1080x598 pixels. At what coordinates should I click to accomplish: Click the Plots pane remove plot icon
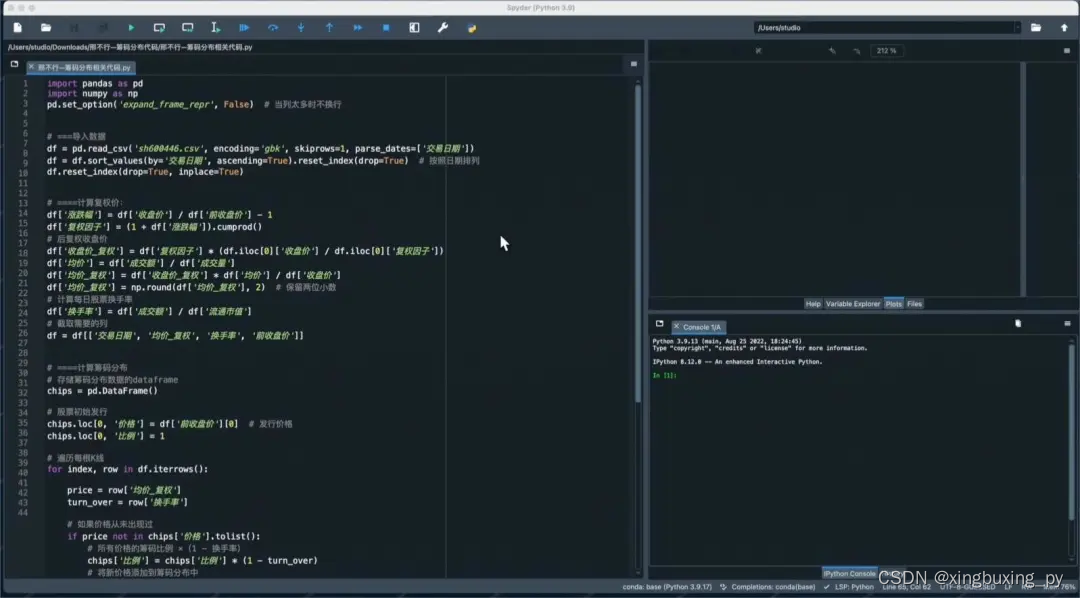click(x=758, y=51)
